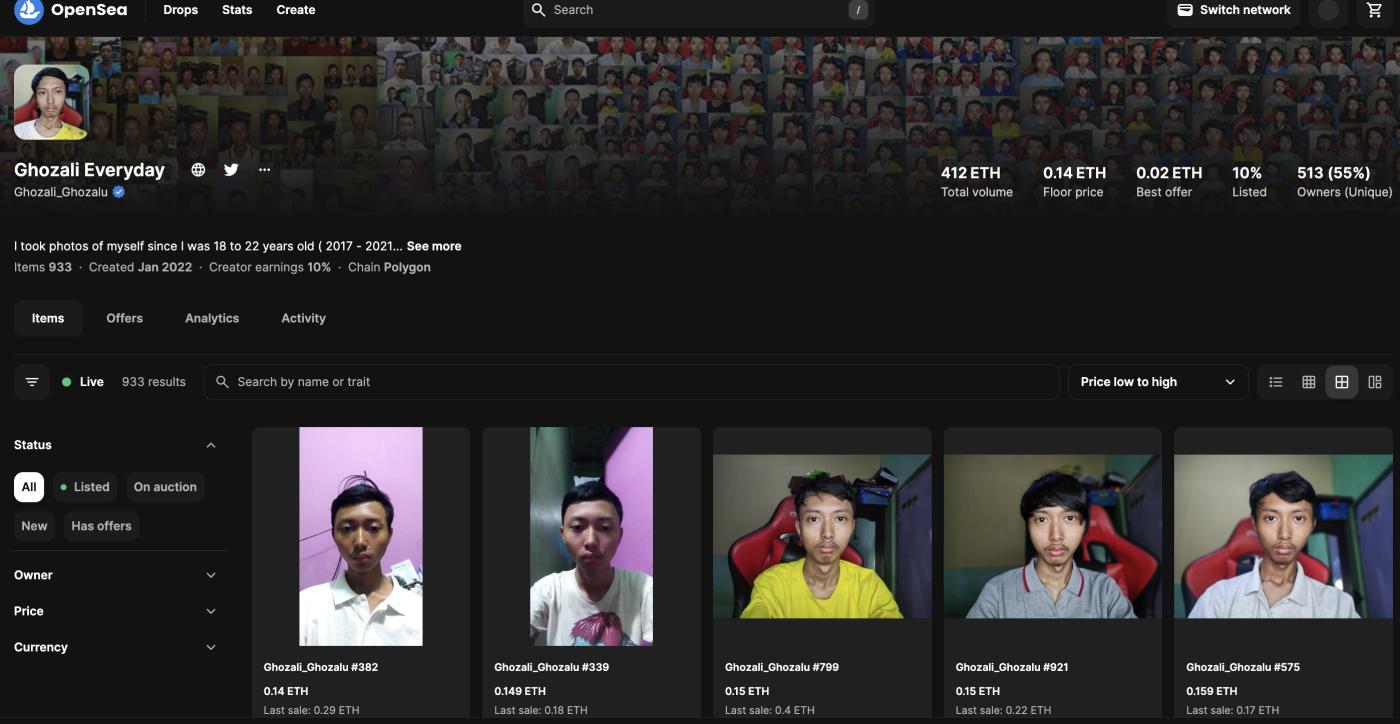Screen dimensions: 1400x724
Task: Open the collection's Twitter icon
Action: pyautogui.click(x=231, y=170)
